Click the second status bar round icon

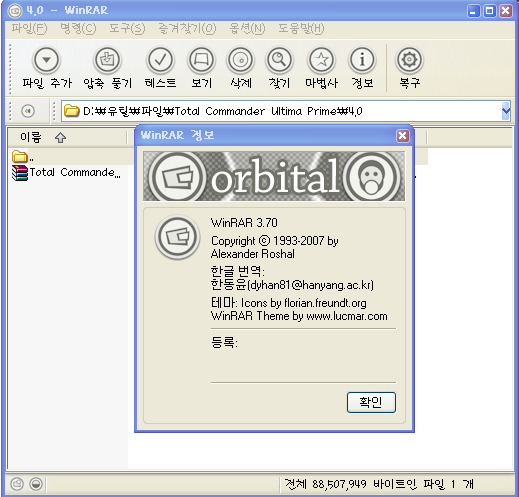[36, 484]
